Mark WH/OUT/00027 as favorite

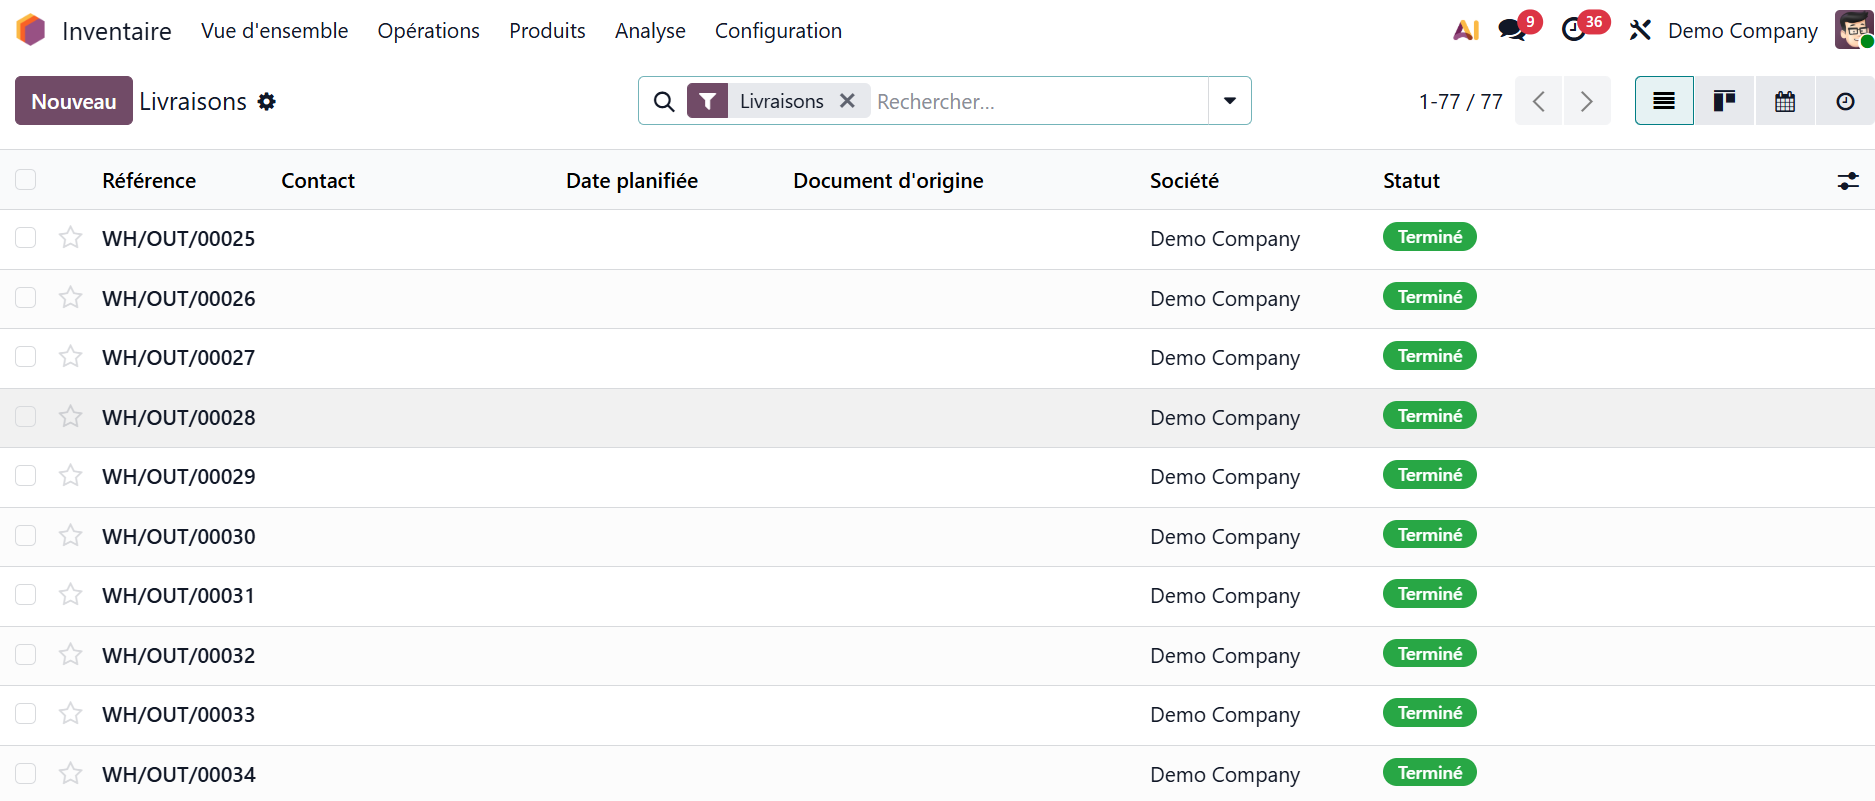(70, 357)
